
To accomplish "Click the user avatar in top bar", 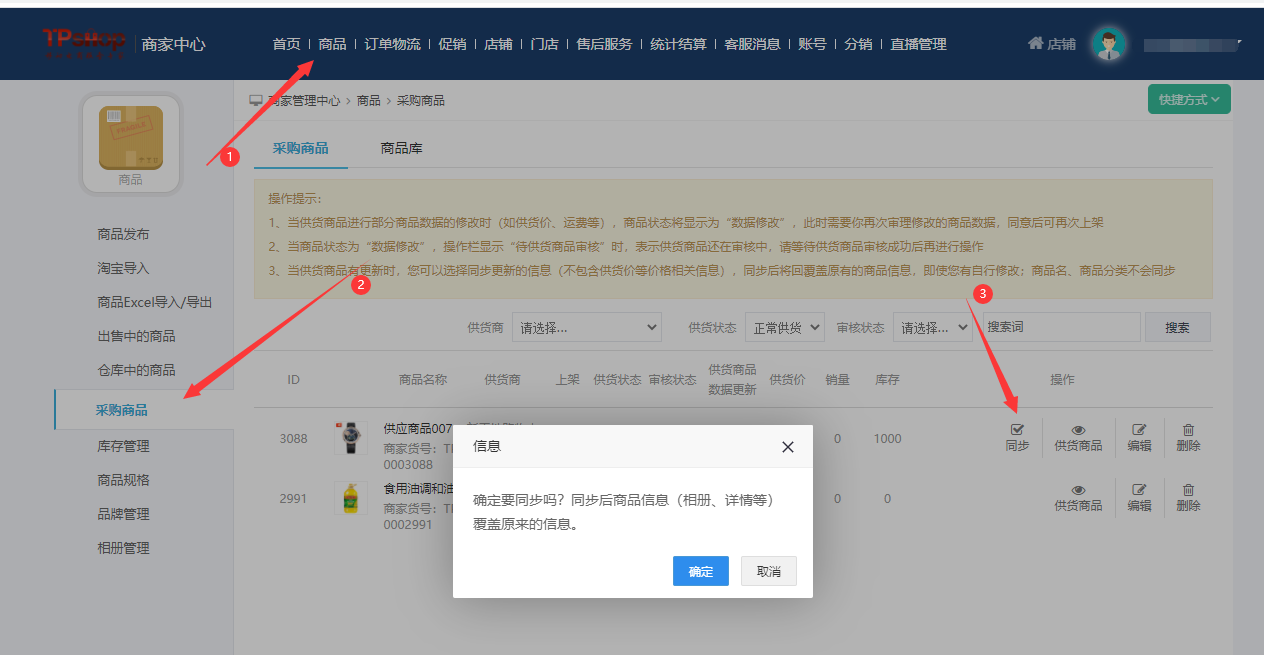I will click(1108, 44).
